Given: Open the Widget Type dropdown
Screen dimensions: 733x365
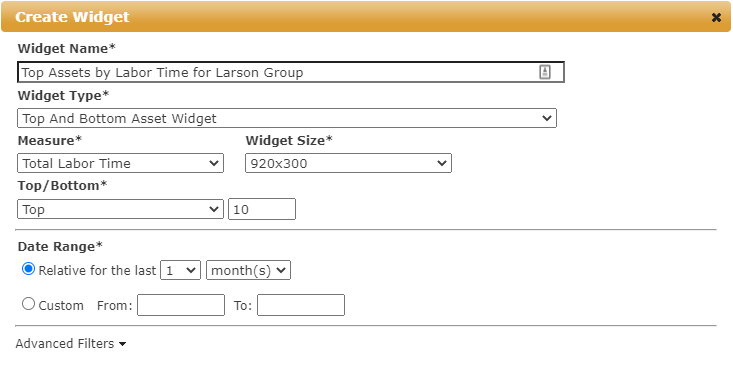Looking at the screenshot, I should [x=287, y=118].
